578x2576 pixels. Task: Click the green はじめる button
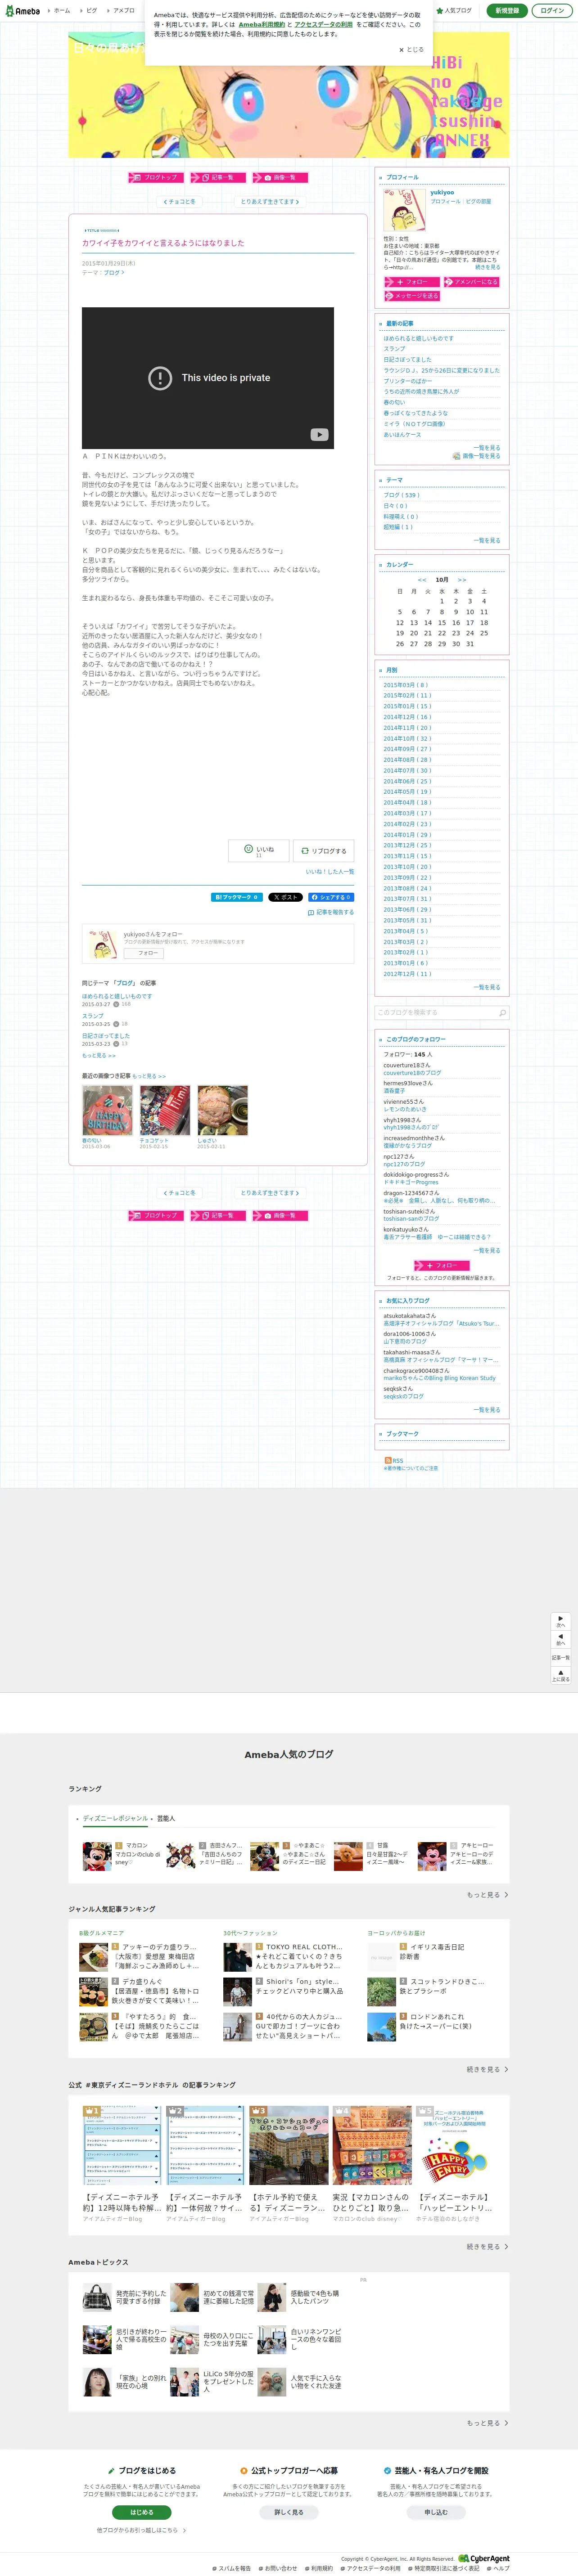point(141,2512)
